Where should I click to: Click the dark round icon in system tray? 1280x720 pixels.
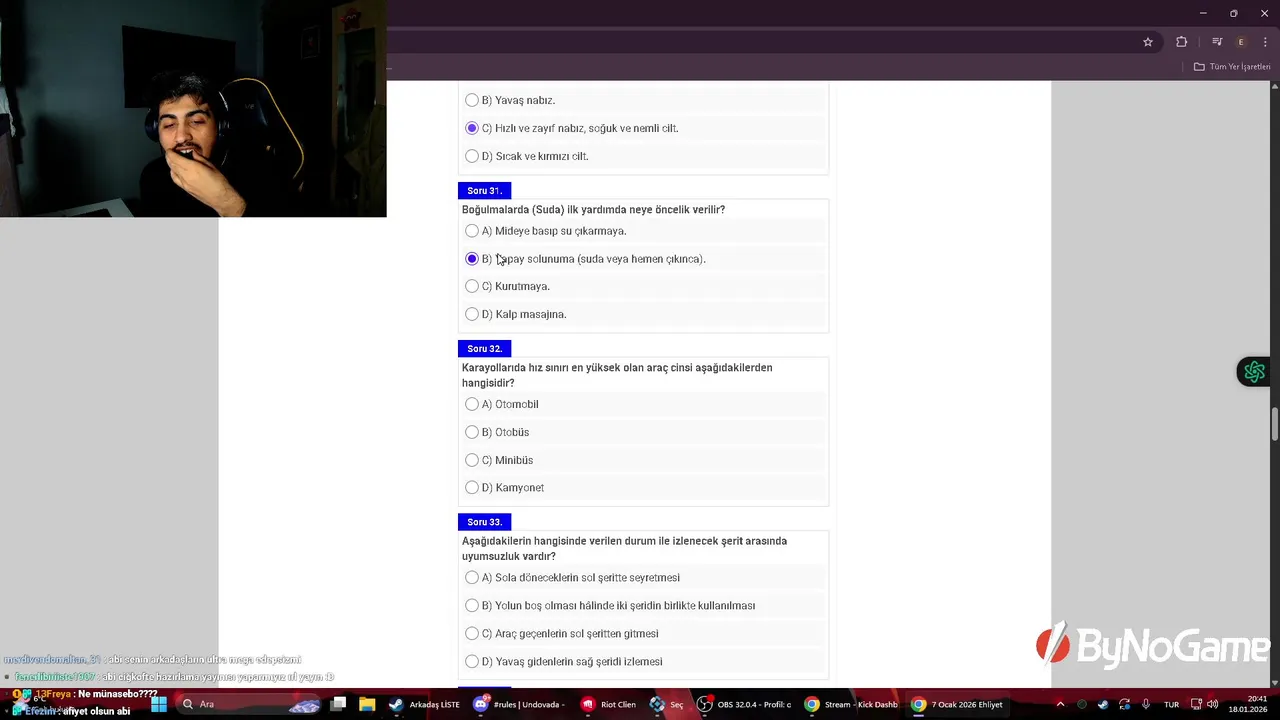pos(1081,704)
